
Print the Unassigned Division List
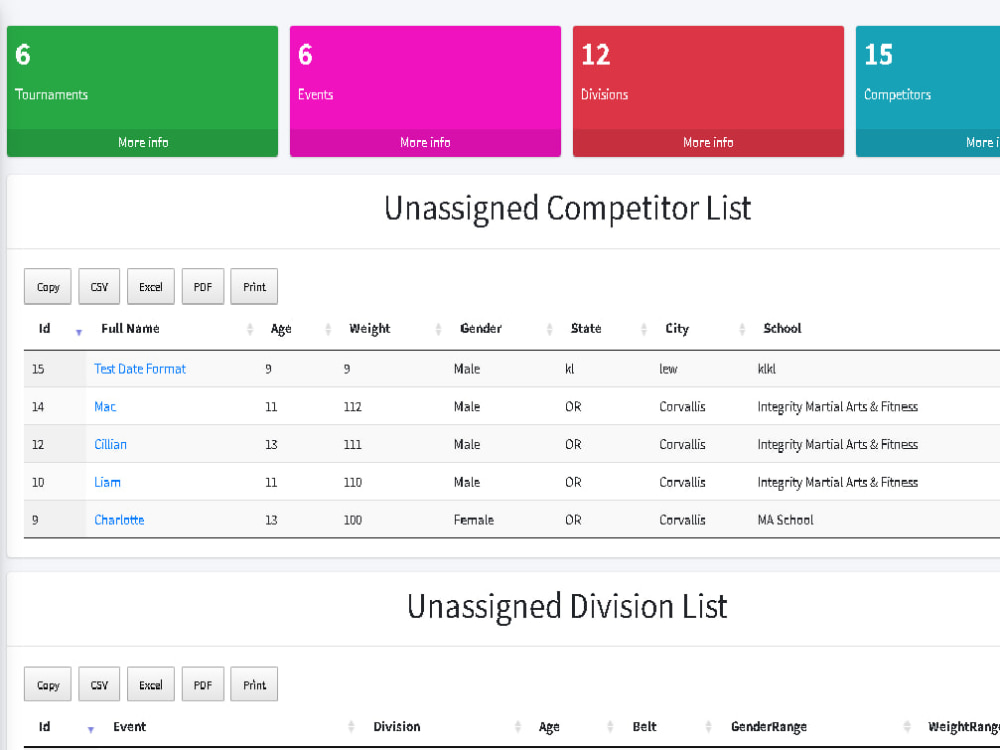click(x=254, y=685)
